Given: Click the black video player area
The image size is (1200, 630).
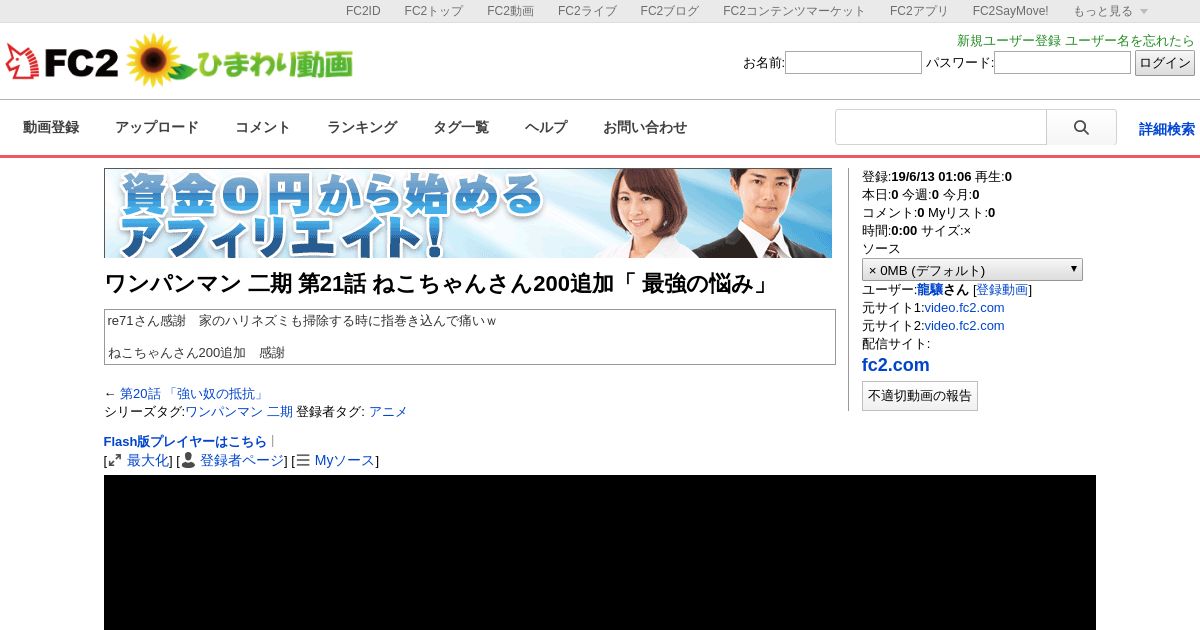Looking at the screenshot, I should point(600,552).
